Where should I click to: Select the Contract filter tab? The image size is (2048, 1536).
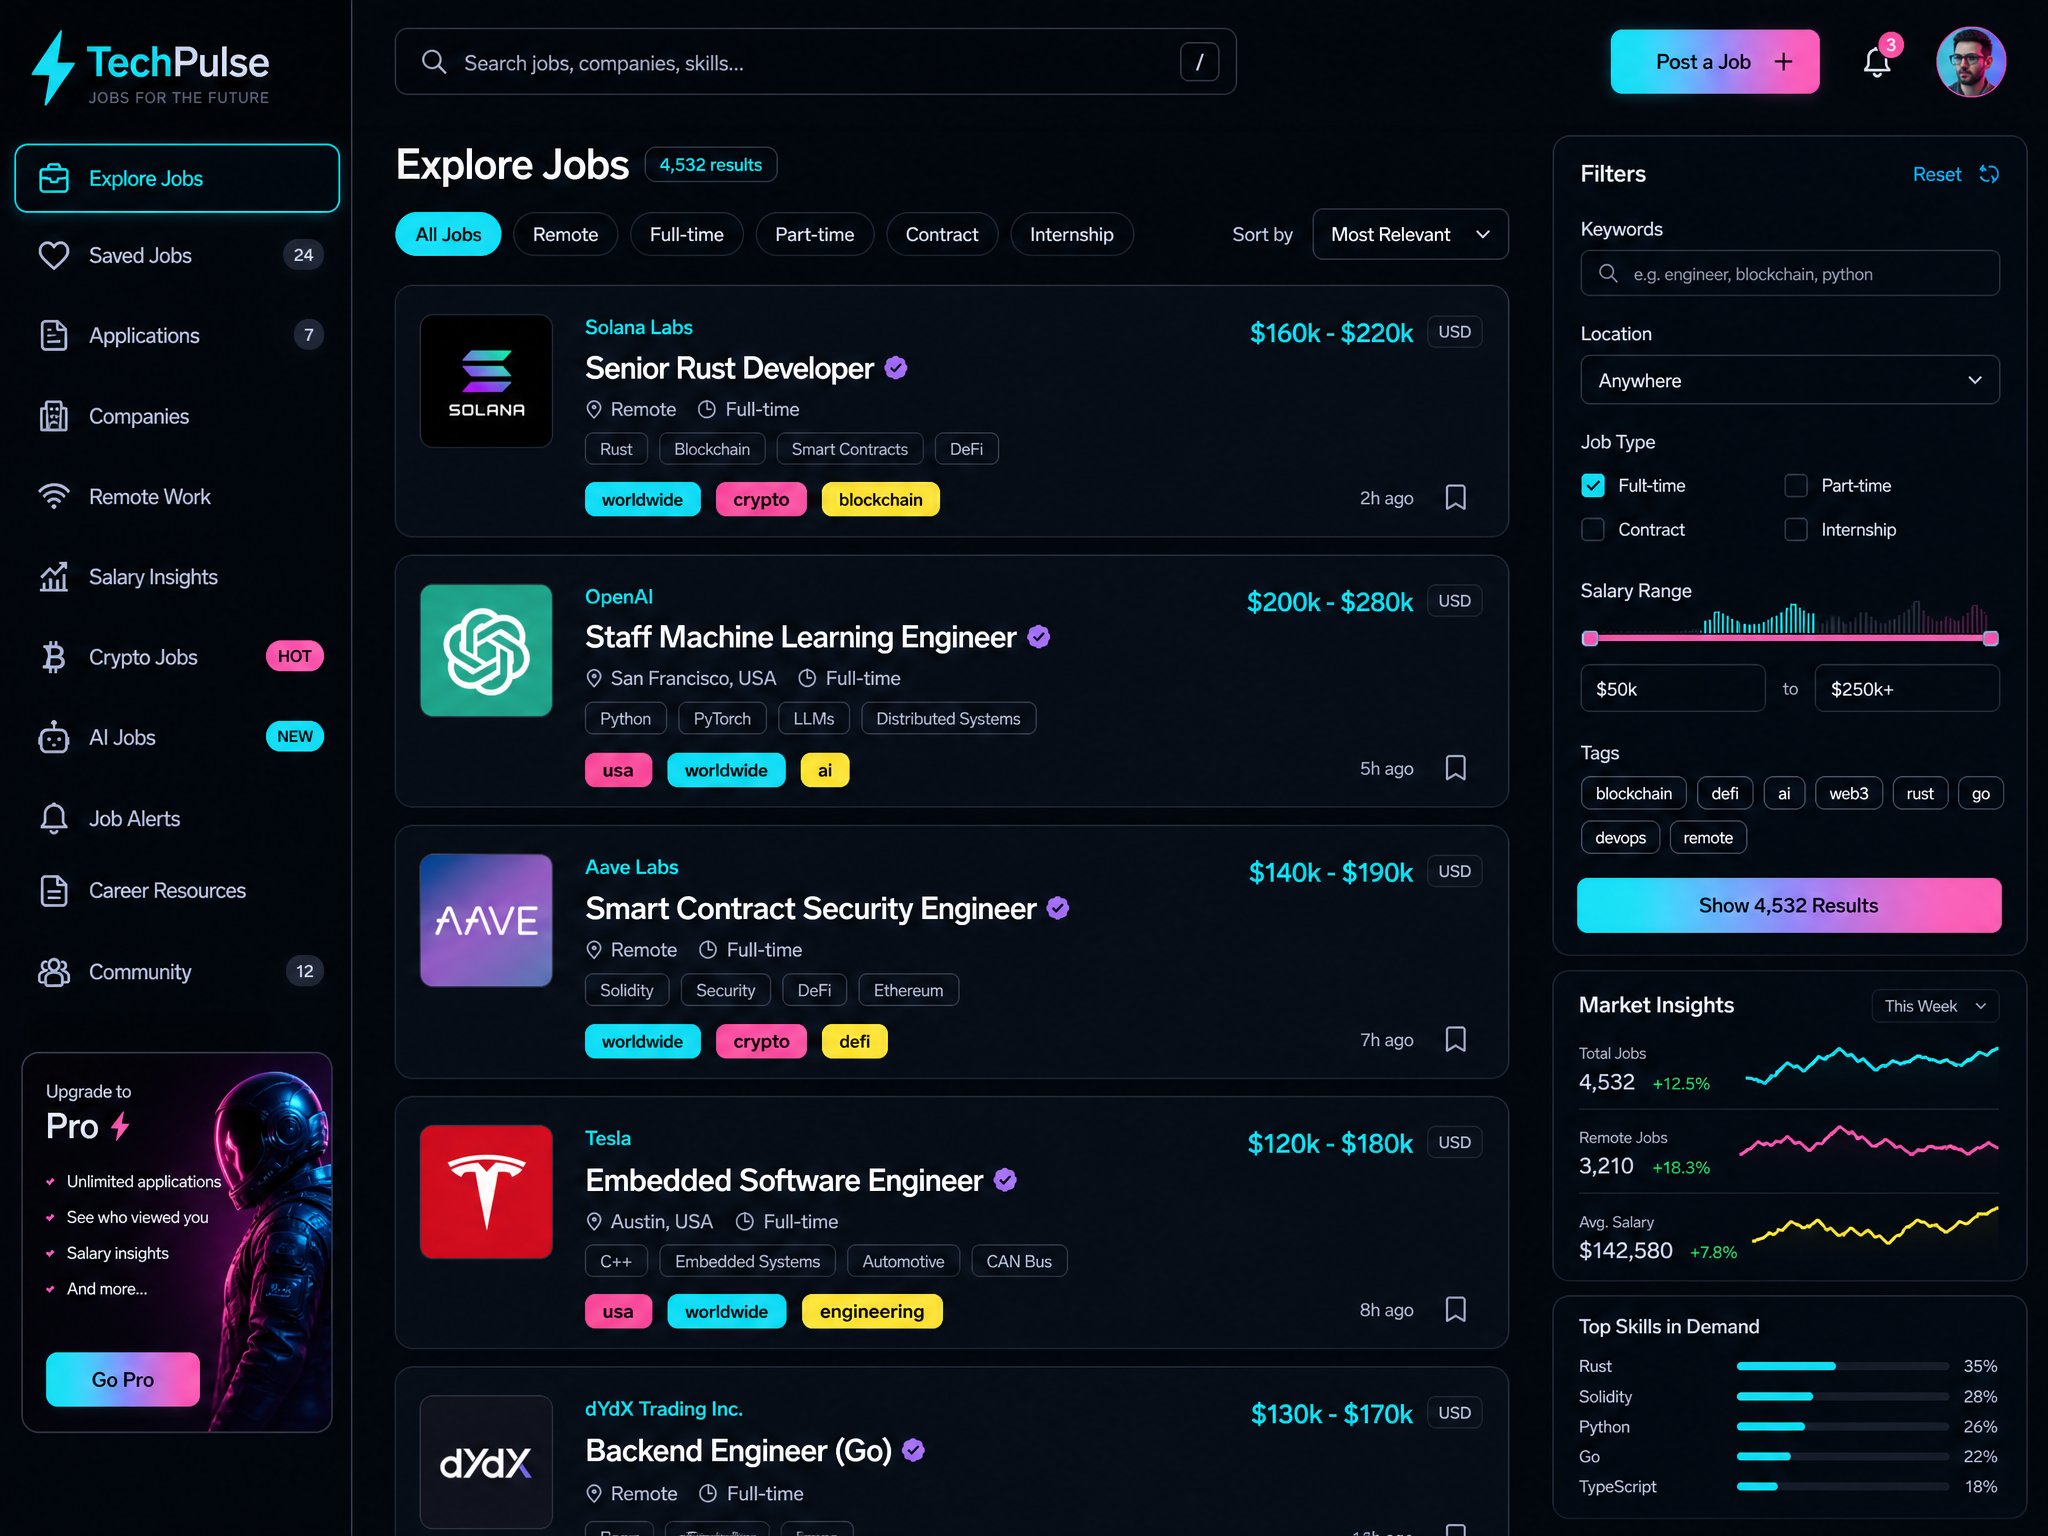pyautogui.click(x=941, y=234)
